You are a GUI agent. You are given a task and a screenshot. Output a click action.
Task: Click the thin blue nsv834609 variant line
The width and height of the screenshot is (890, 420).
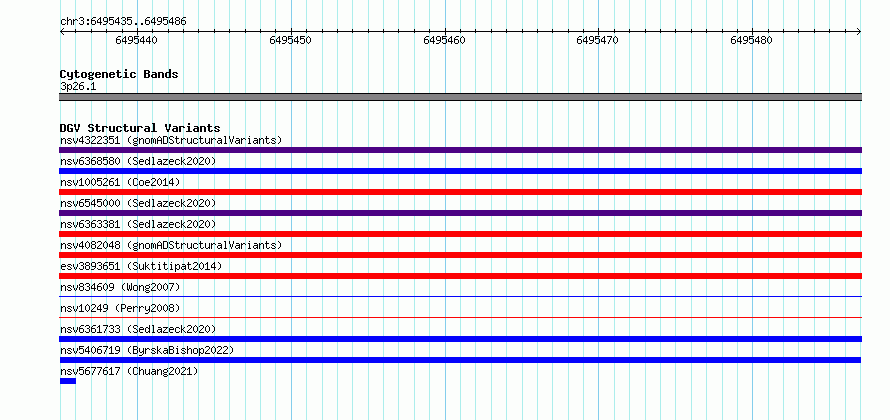point(460,296)
